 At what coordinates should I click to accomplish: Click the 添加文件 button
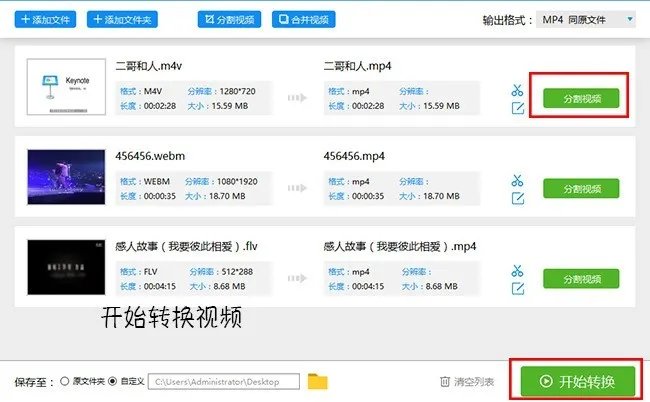[x=45, y=19]
